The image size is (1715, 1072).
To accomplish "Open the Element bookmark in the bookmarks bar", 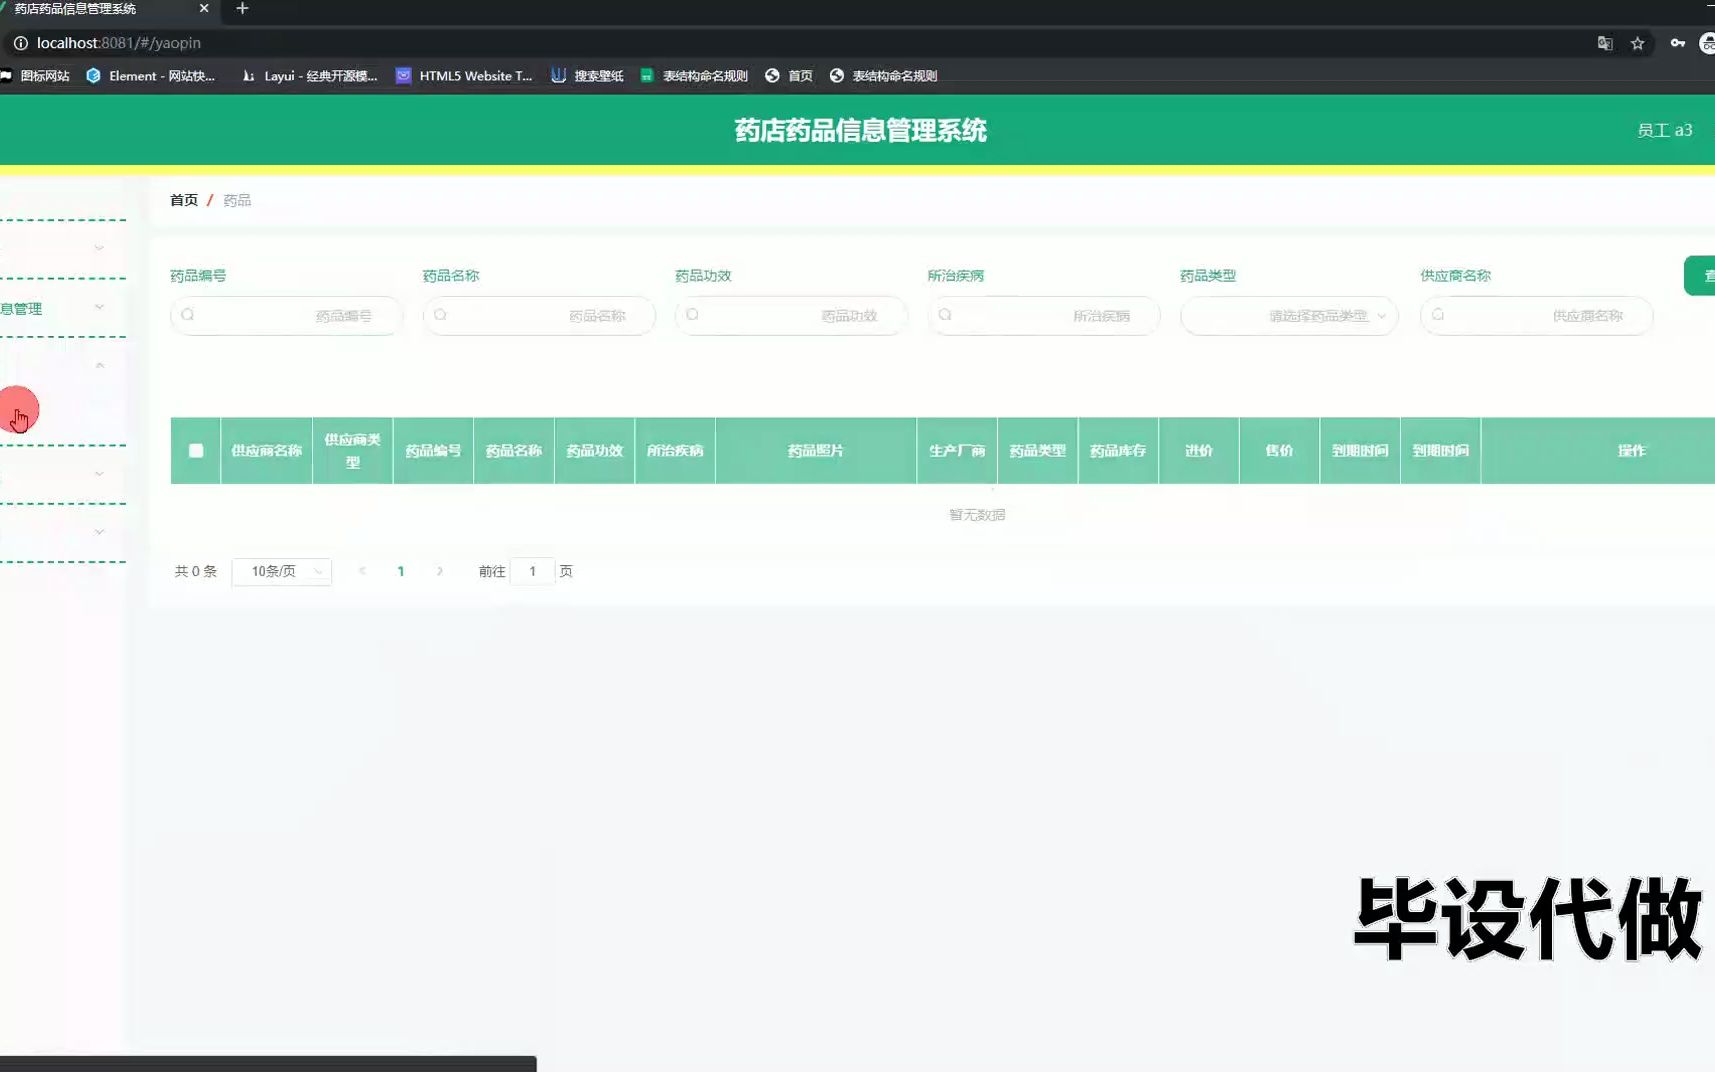I will (152, 75).
